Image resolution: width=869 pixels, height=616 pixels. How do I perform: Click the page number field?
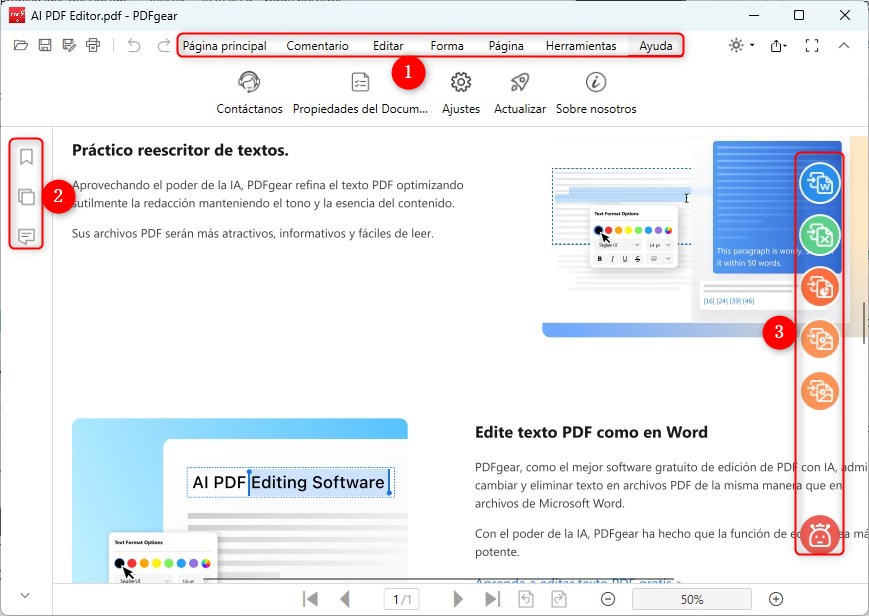402,599
